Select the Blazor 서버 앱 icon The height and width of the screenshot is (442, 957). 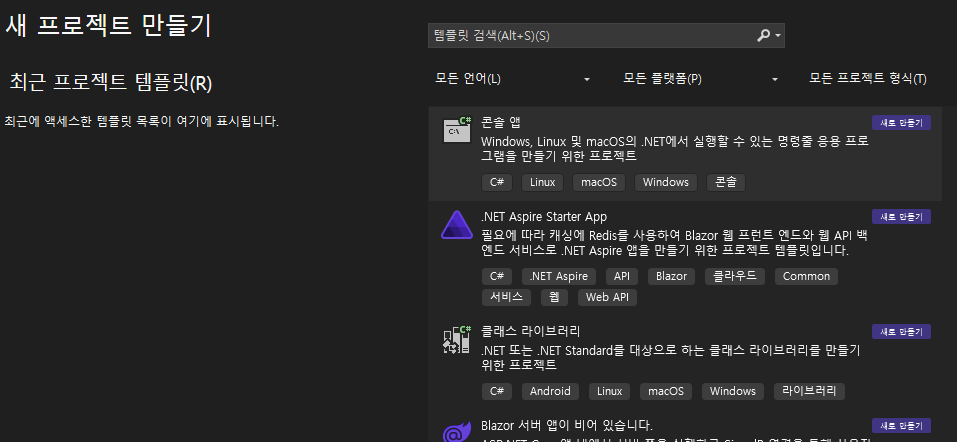[x=457, y=430]
